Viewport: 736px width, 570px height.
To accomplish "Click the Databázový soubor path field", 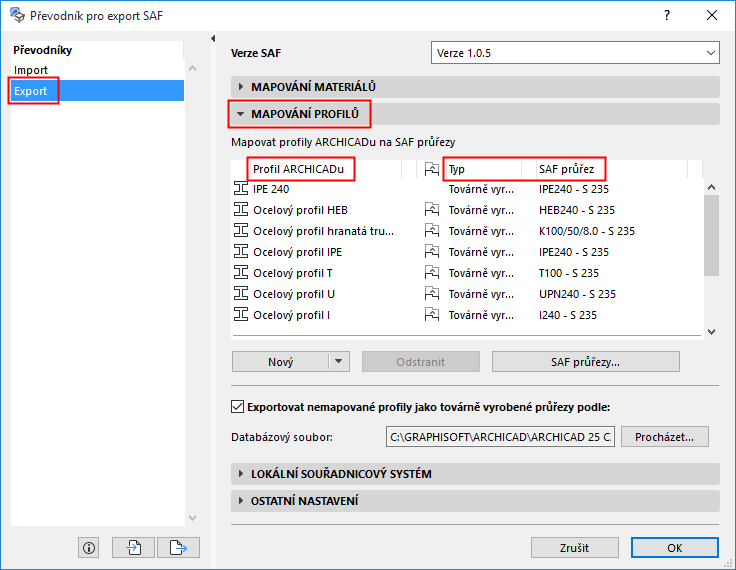I will click(x=500, y=437).
